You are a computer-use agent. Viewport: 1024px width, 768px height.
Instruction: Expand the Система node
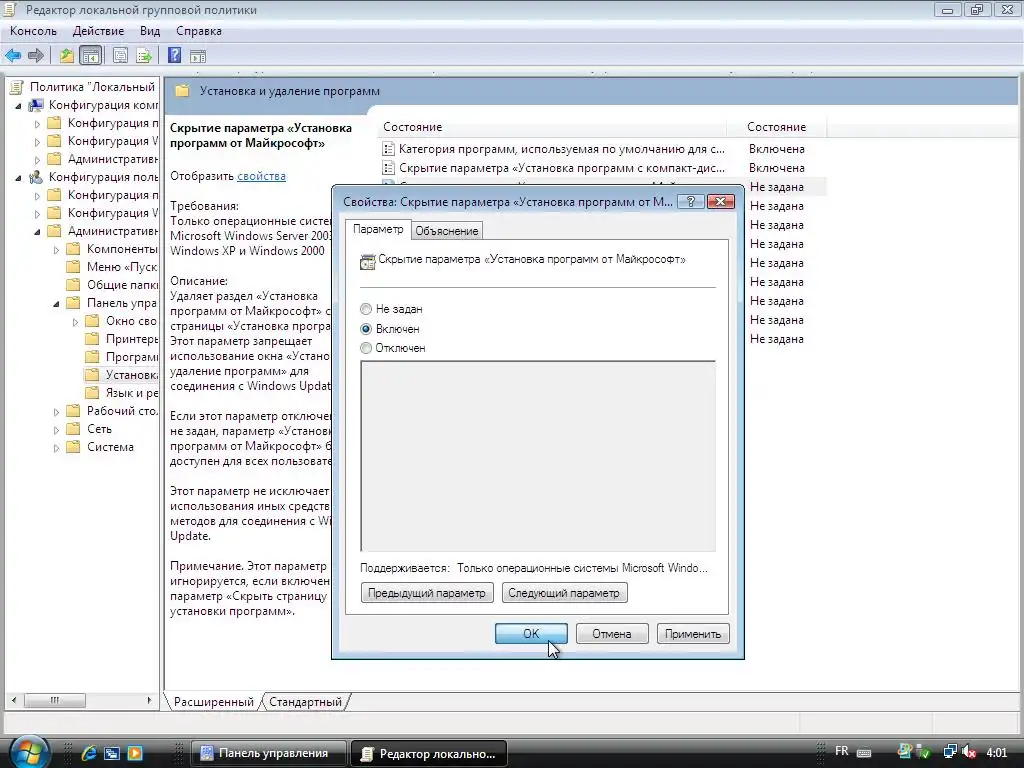pos(56,448)
